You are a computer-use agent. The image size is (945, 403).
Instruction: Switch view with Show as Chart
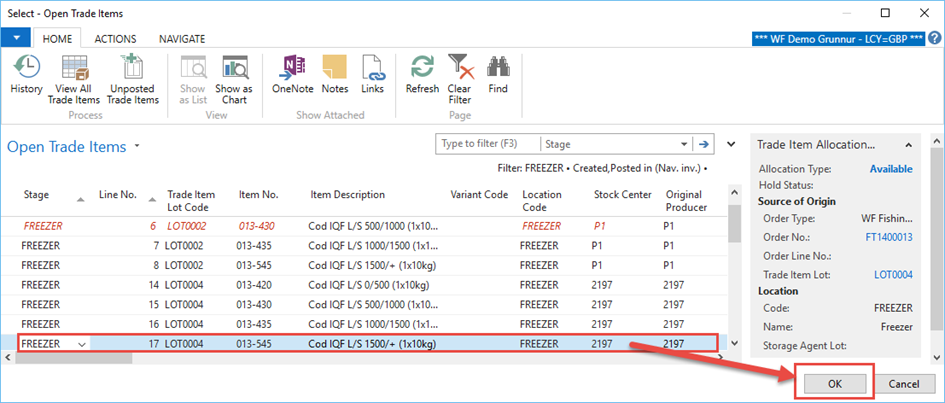[233, 80]
